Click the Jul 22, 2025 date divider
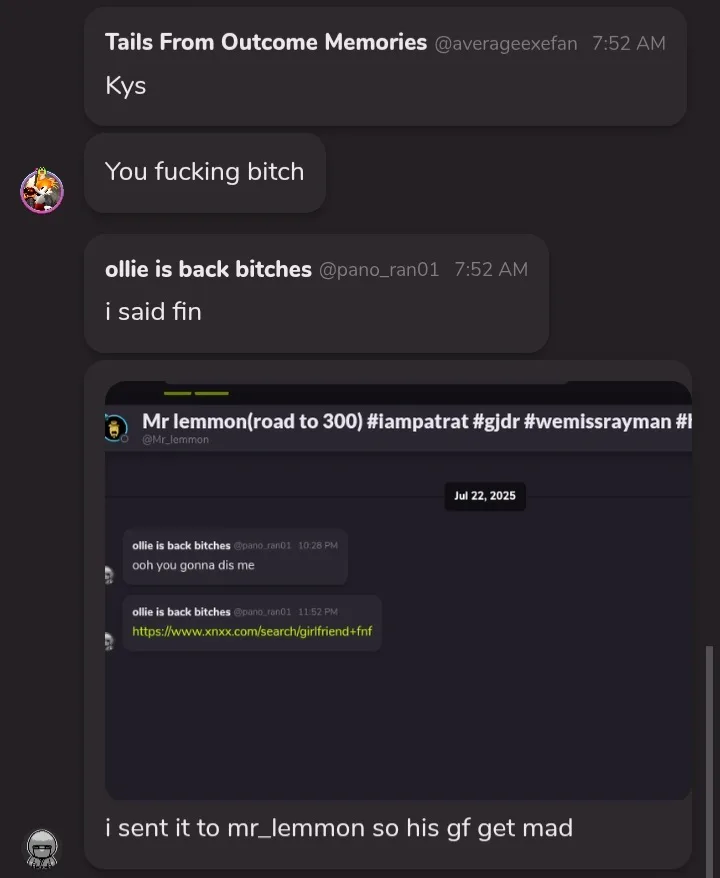Image resolution: width=720 pixels, height=878 pixels. point(485,496)
